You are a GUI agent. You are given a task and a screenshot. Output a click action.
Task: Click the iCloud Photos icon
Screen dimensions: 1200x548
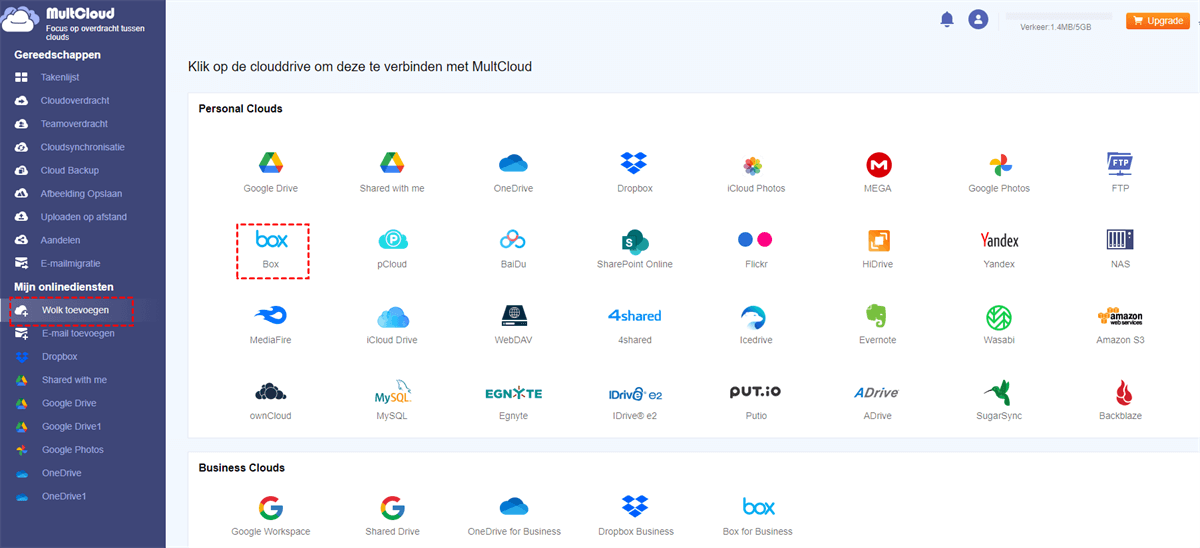[x=755, y=165]
